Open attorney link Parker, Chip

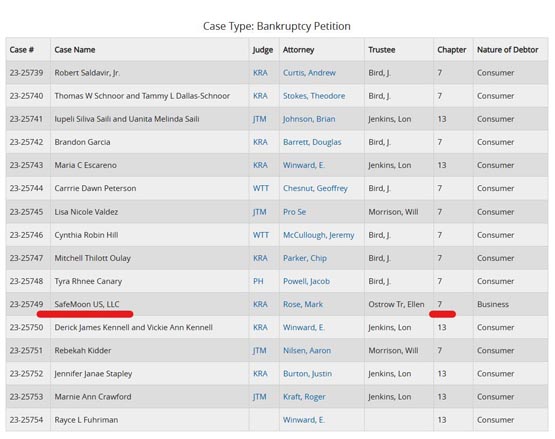pyautogui.click(x=304, y=258)
